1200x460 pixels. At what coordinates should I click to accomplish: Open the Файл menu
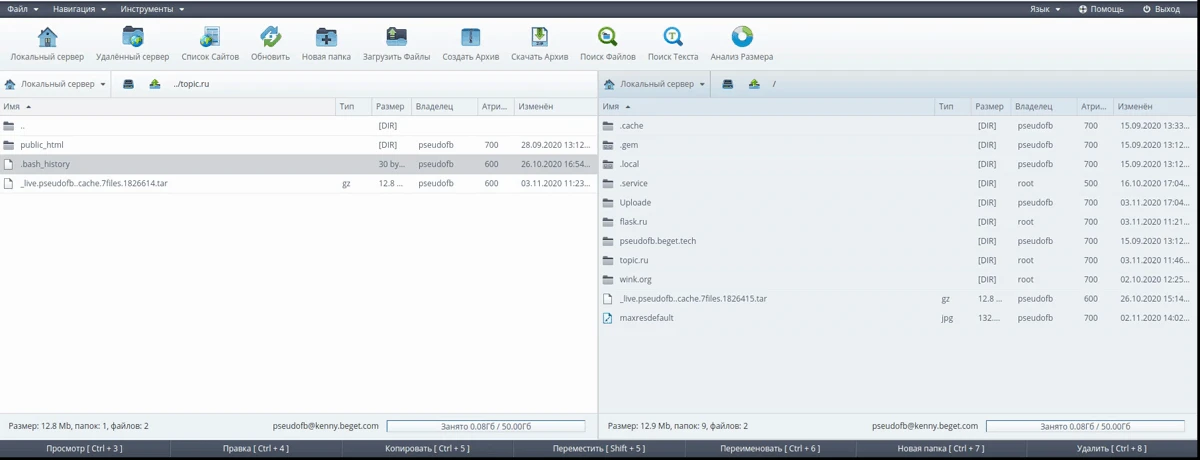[22, 8]
